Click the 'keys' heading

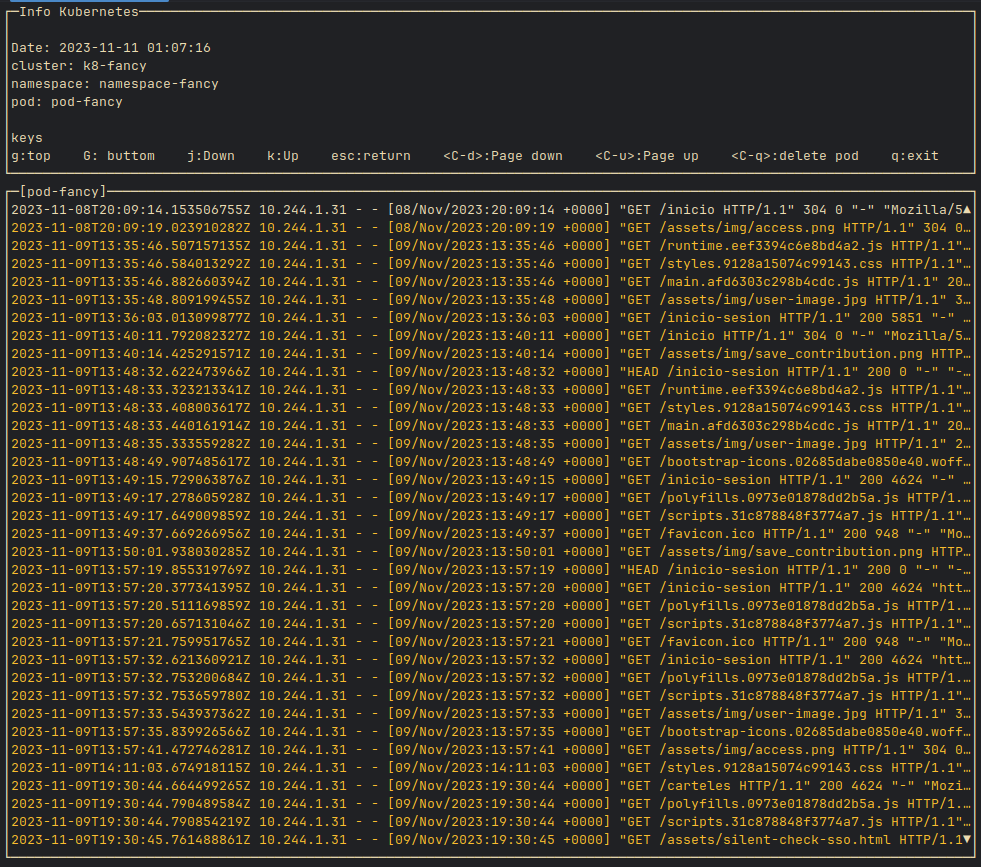(27, 138)
